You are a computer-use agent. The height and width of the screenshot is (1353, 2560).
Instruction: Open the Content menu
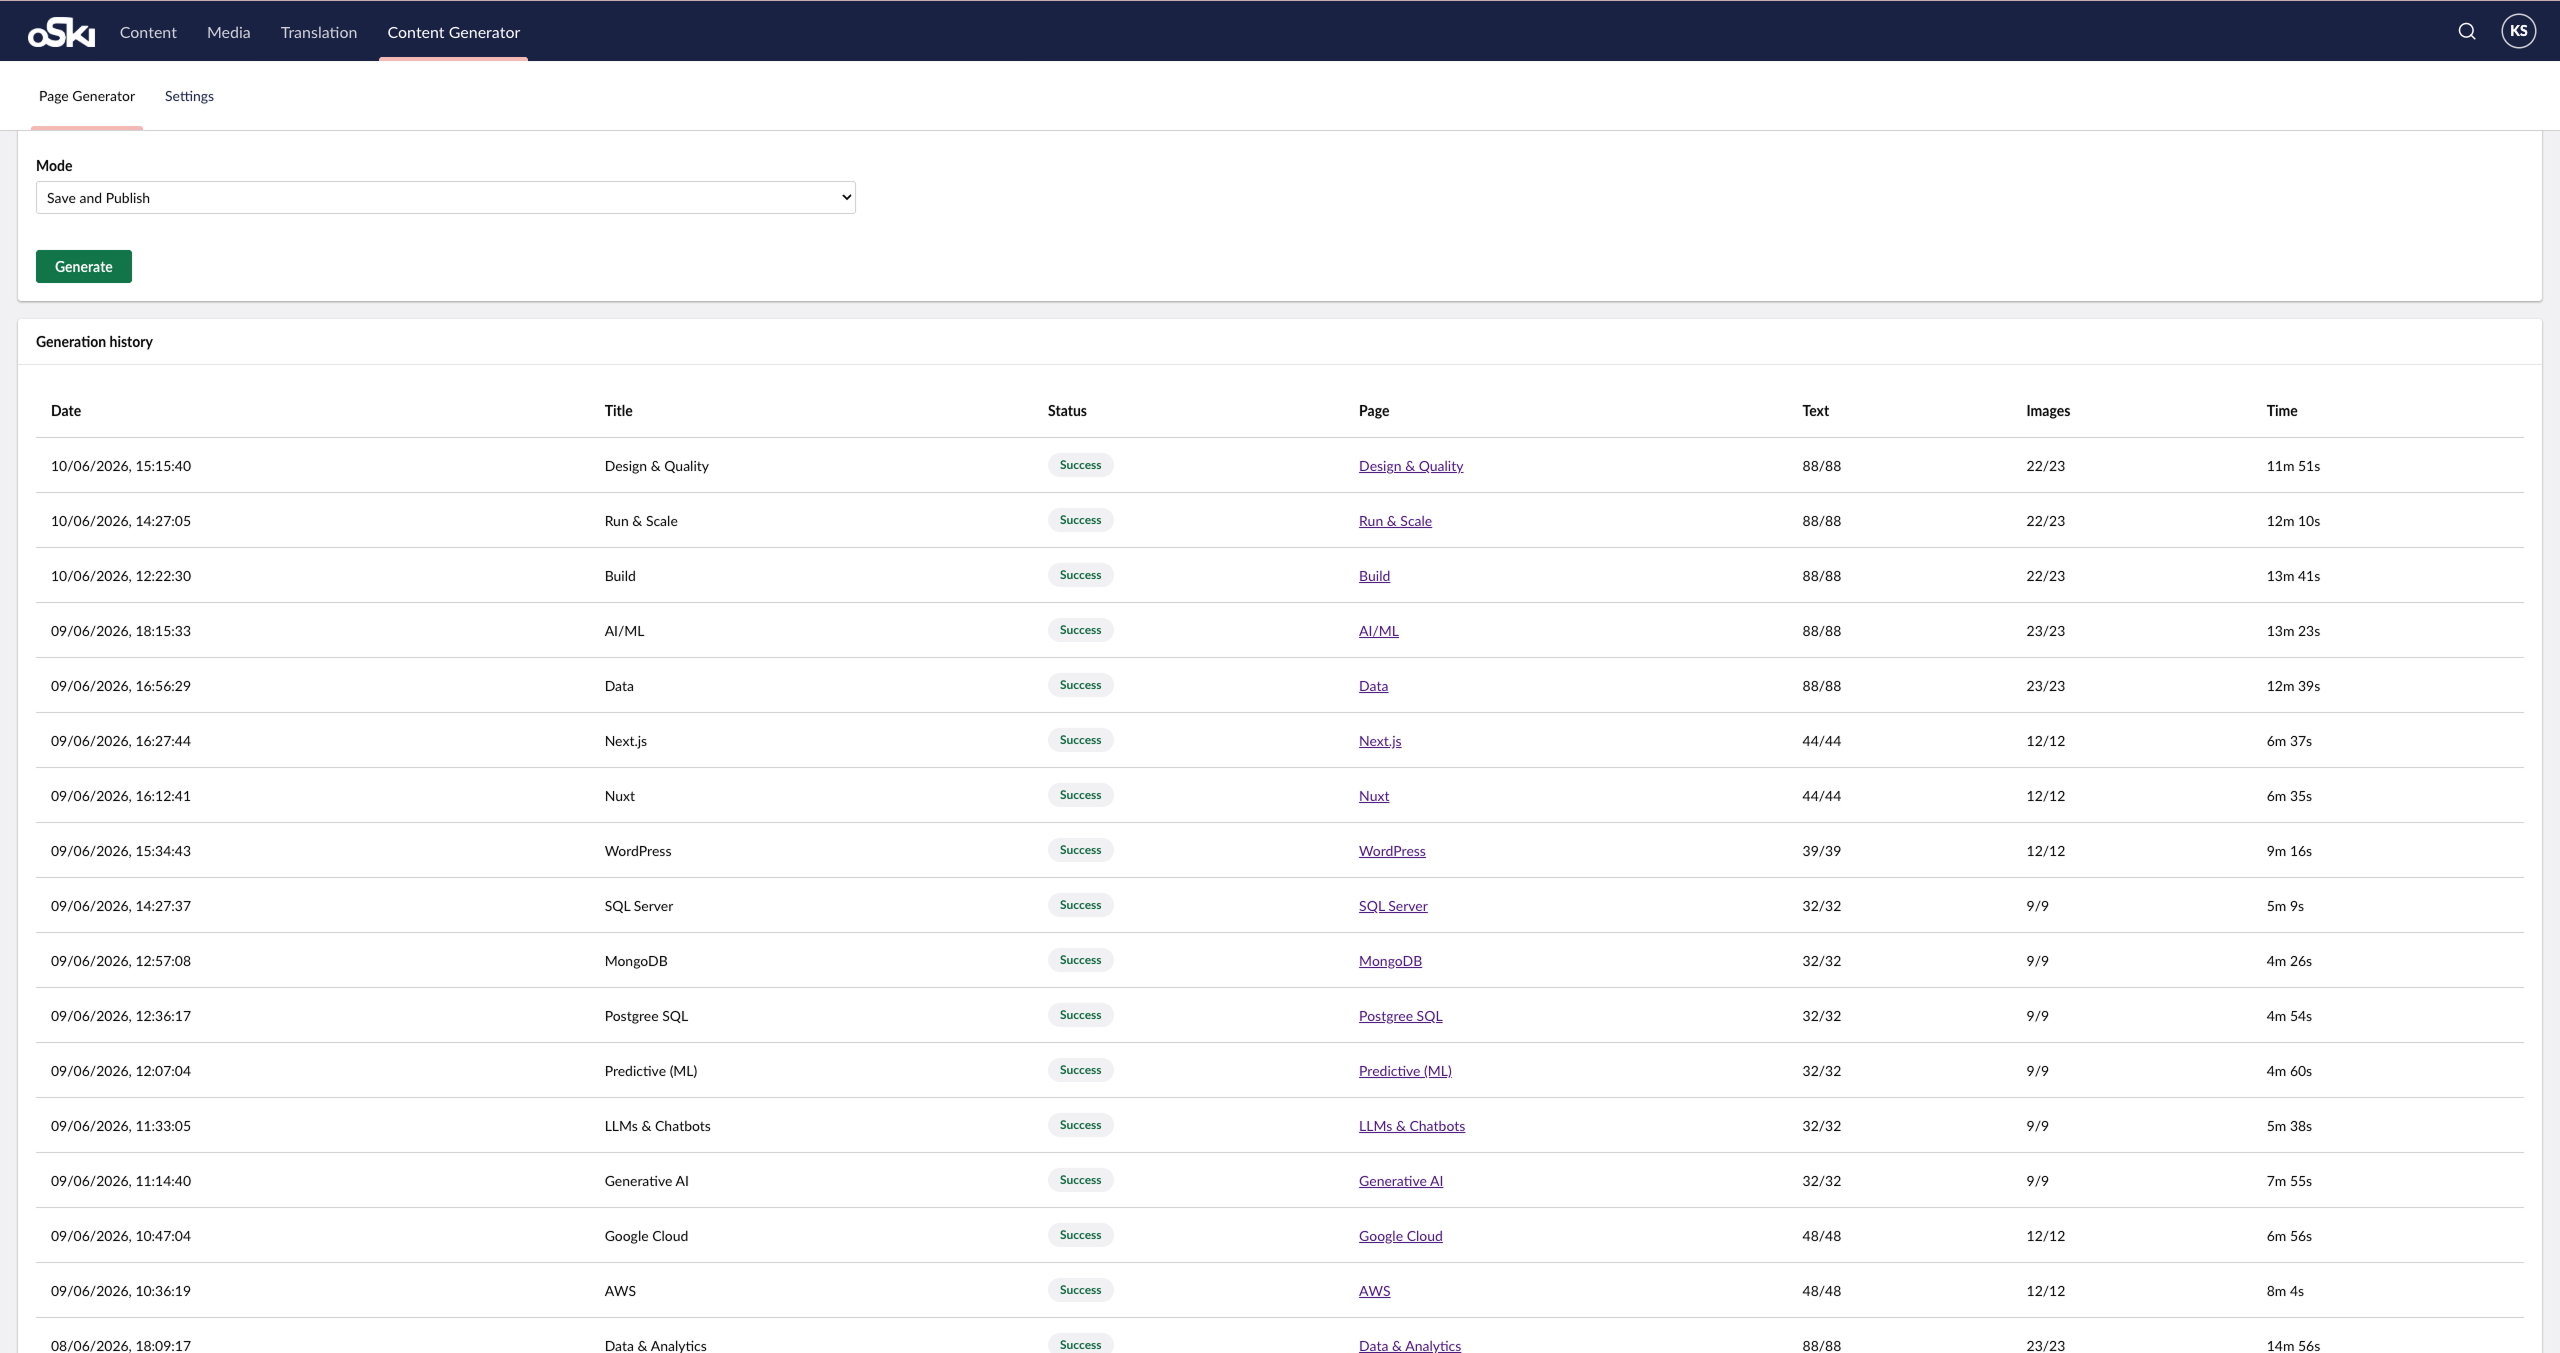[148, 32]
